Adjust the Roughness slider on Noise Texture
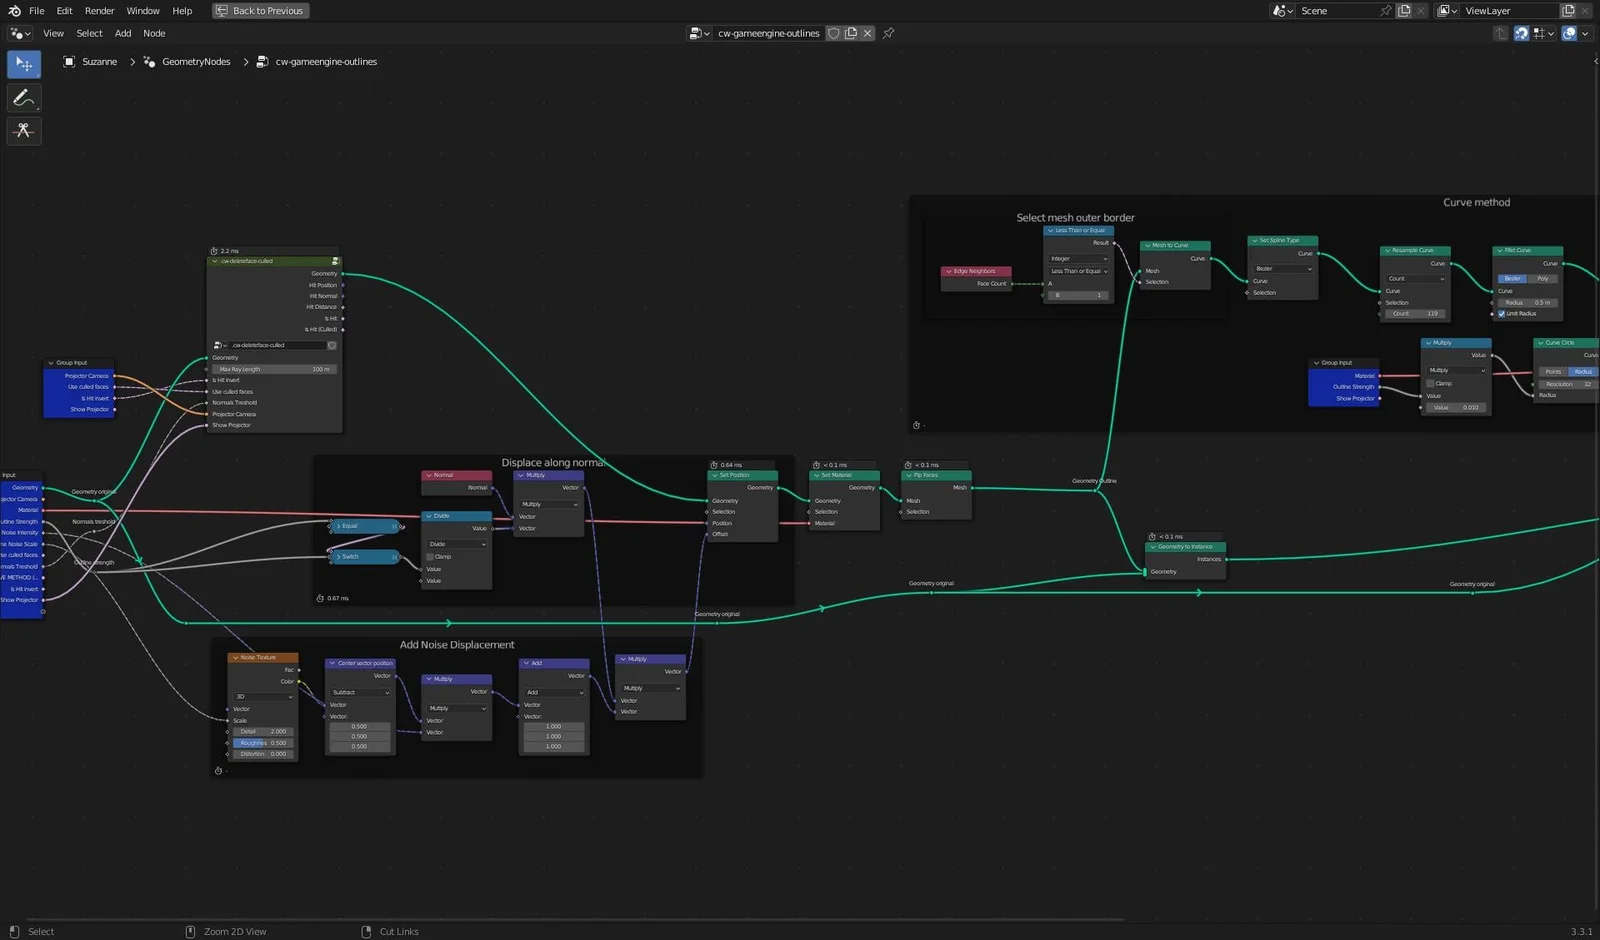The width and height of the screenshot is (1600, 940). 263,742
